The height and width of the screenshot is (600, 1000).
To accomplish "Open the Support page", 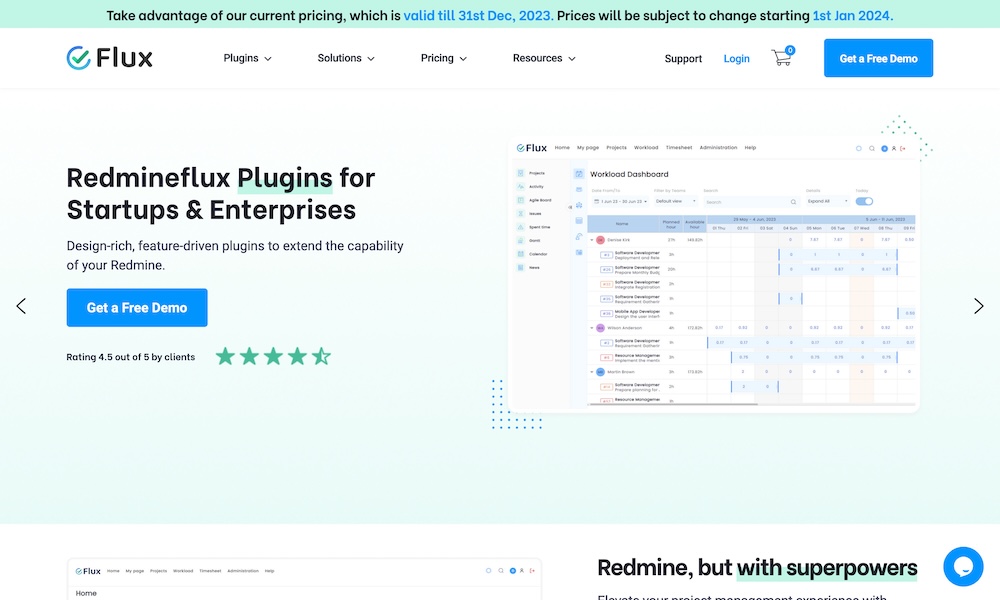I will pos(683,59).
